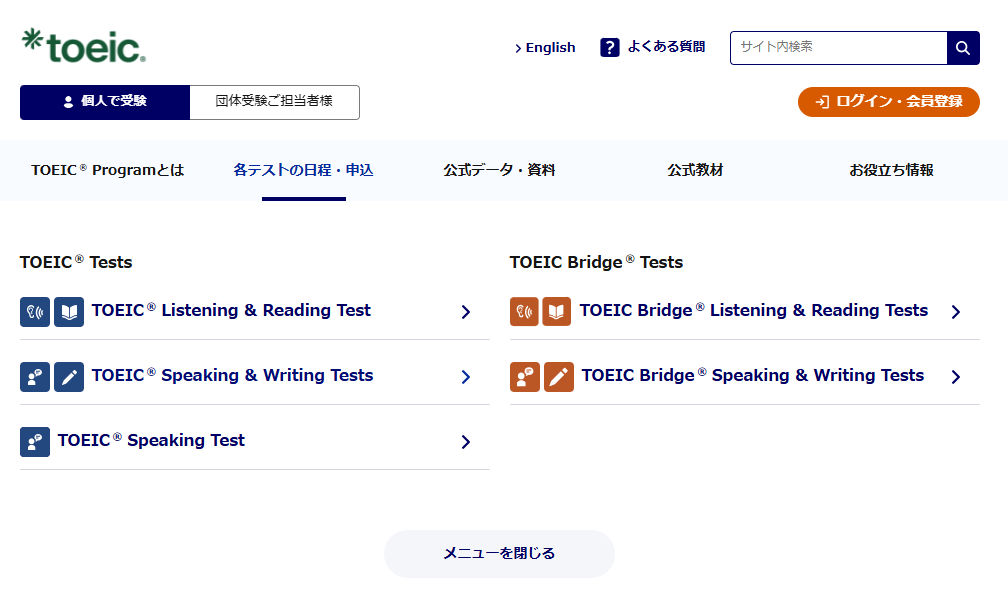This screenshot has height=595, width=1008.
Task: Click the orange book icon for Bridge Listening & Reading
Action: [557, 312]
